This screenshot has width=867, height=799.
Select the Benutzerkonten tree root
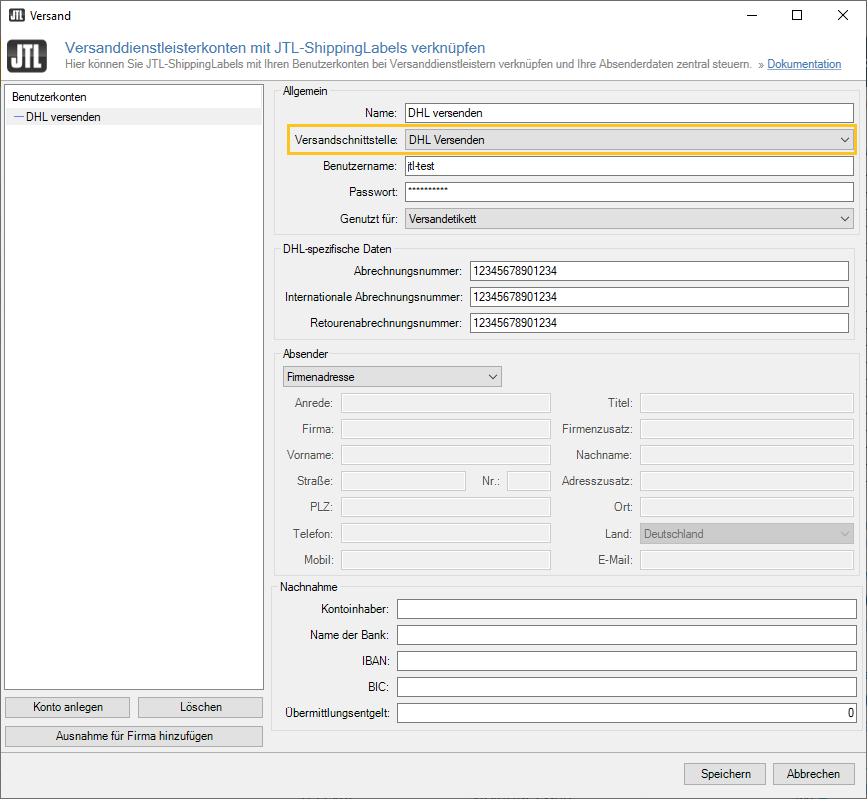coord(49,97)
